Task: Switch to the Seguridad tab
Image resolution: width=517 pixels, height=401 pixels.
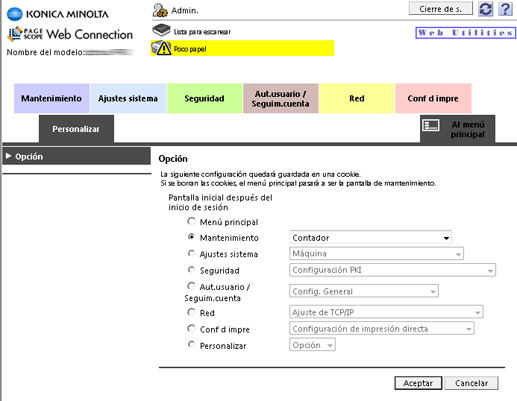Action: [204, 98]
